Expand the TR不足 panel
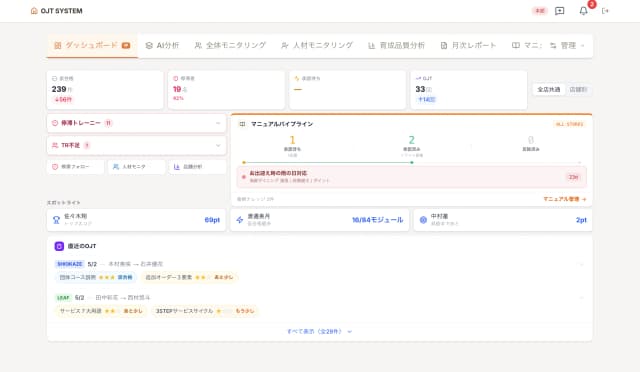The height and width of the screenshot is (372, 640). [136, 145]
